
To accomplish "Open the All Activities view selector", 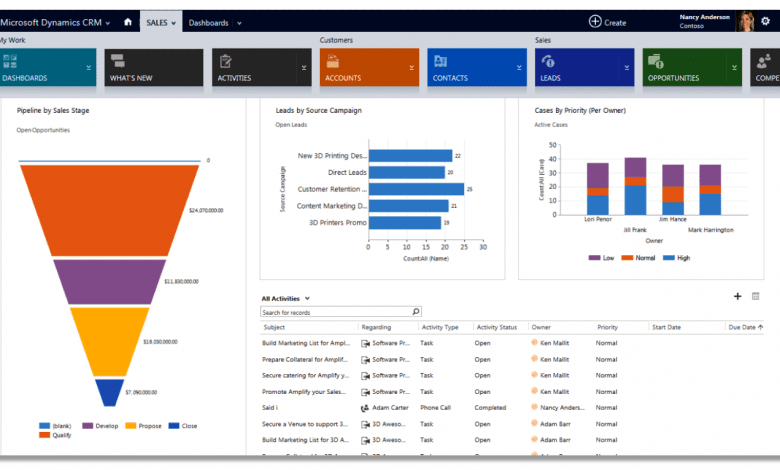I will (x=286, y=298).
